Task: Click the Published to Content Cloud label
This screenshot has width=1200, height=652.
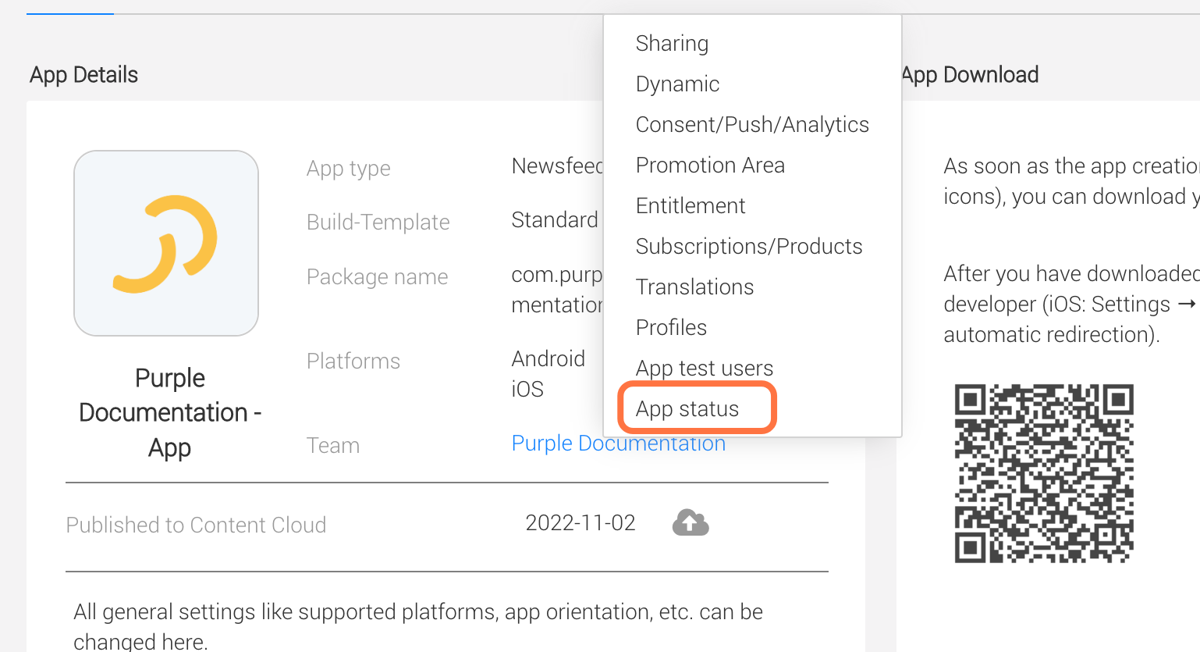Action: click(x=196, y=525)
